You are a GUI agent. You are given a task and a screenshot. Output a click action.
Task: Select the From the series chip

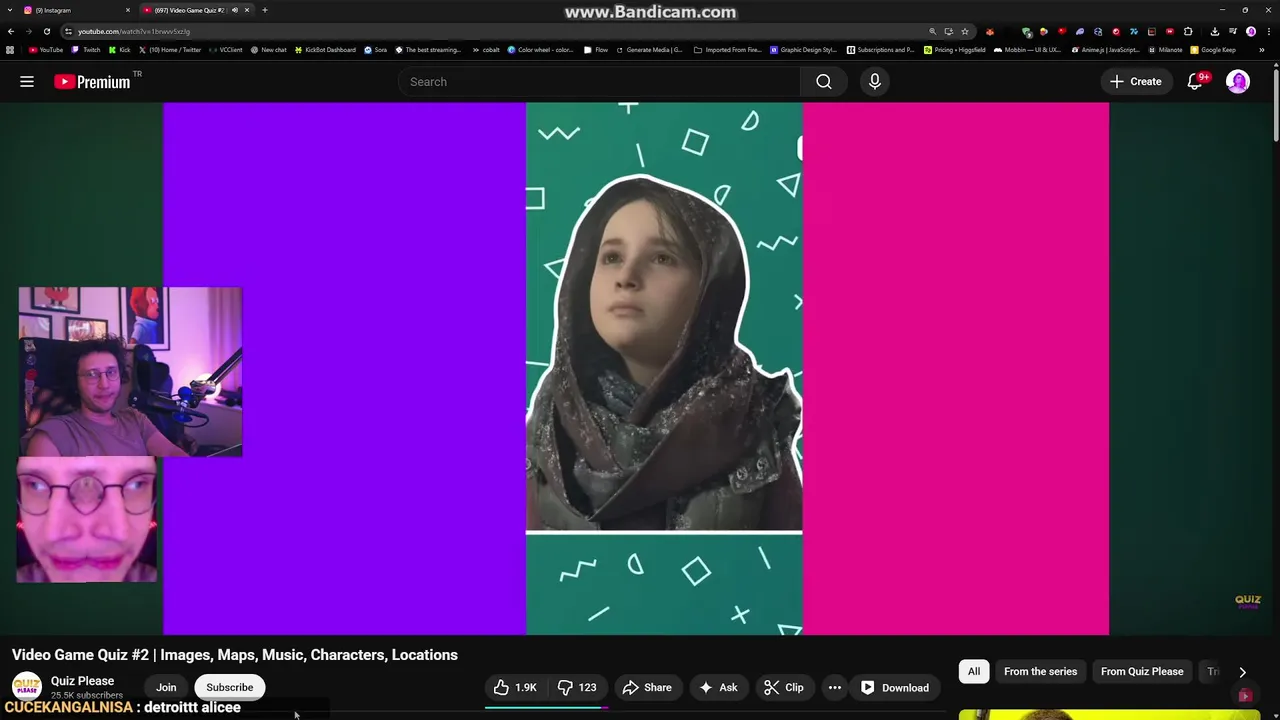point(1040,672)
